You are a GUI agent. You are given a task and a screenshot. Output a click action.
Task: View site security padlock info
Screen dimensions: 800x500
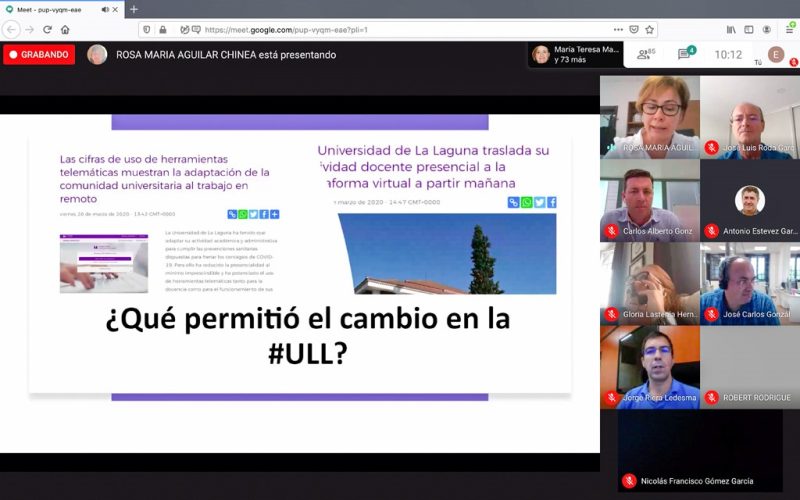[163, 30]
